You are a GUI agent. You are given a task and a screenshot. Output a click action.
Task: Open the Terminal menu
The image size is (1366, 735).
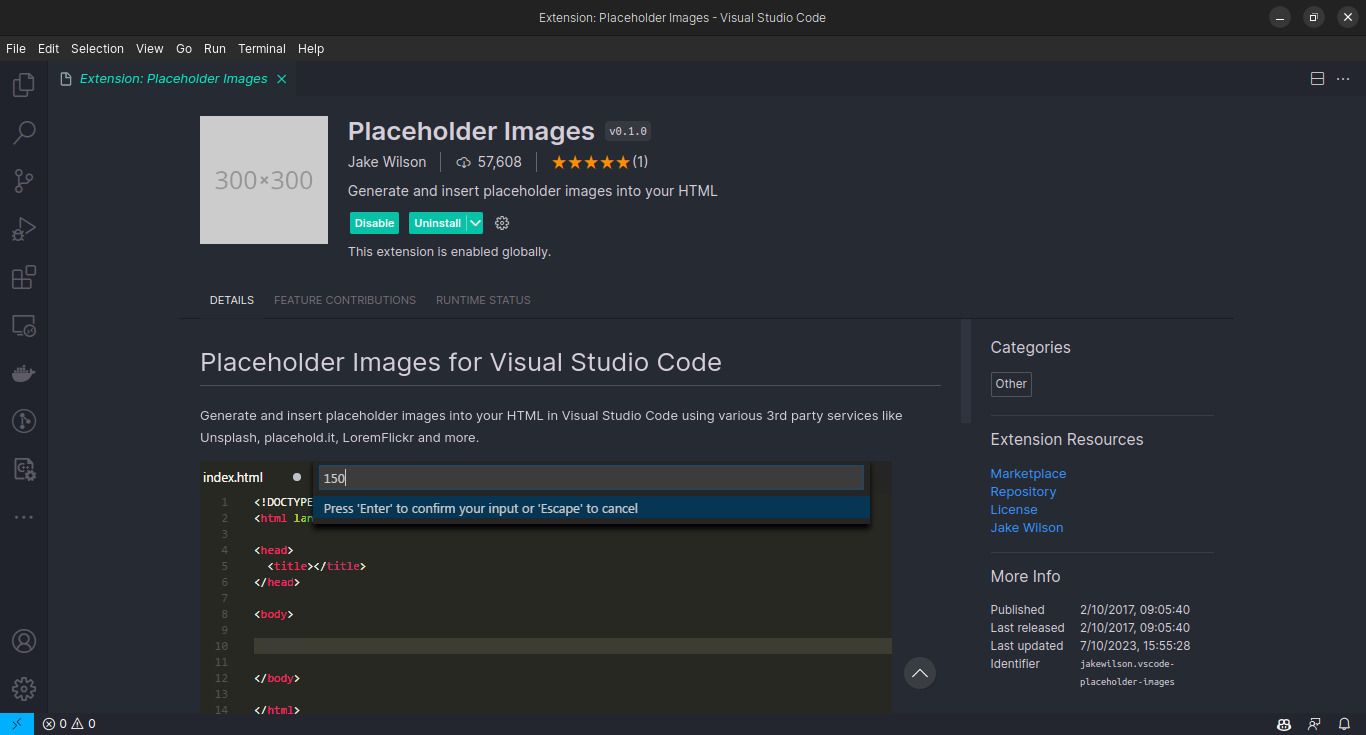[261, 48]
